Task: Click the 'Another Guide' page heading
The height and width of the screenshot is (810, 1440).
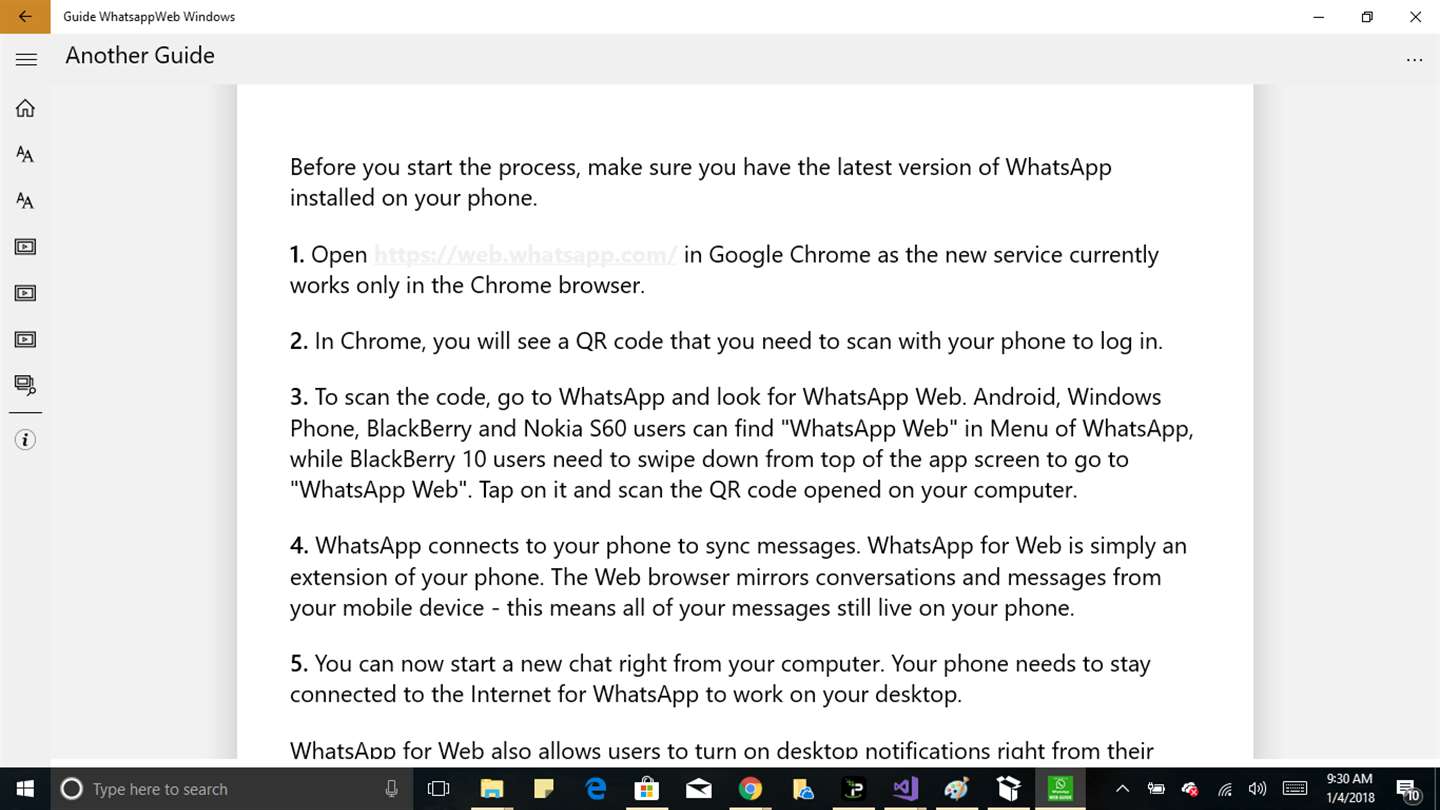Action: (140, 56)
